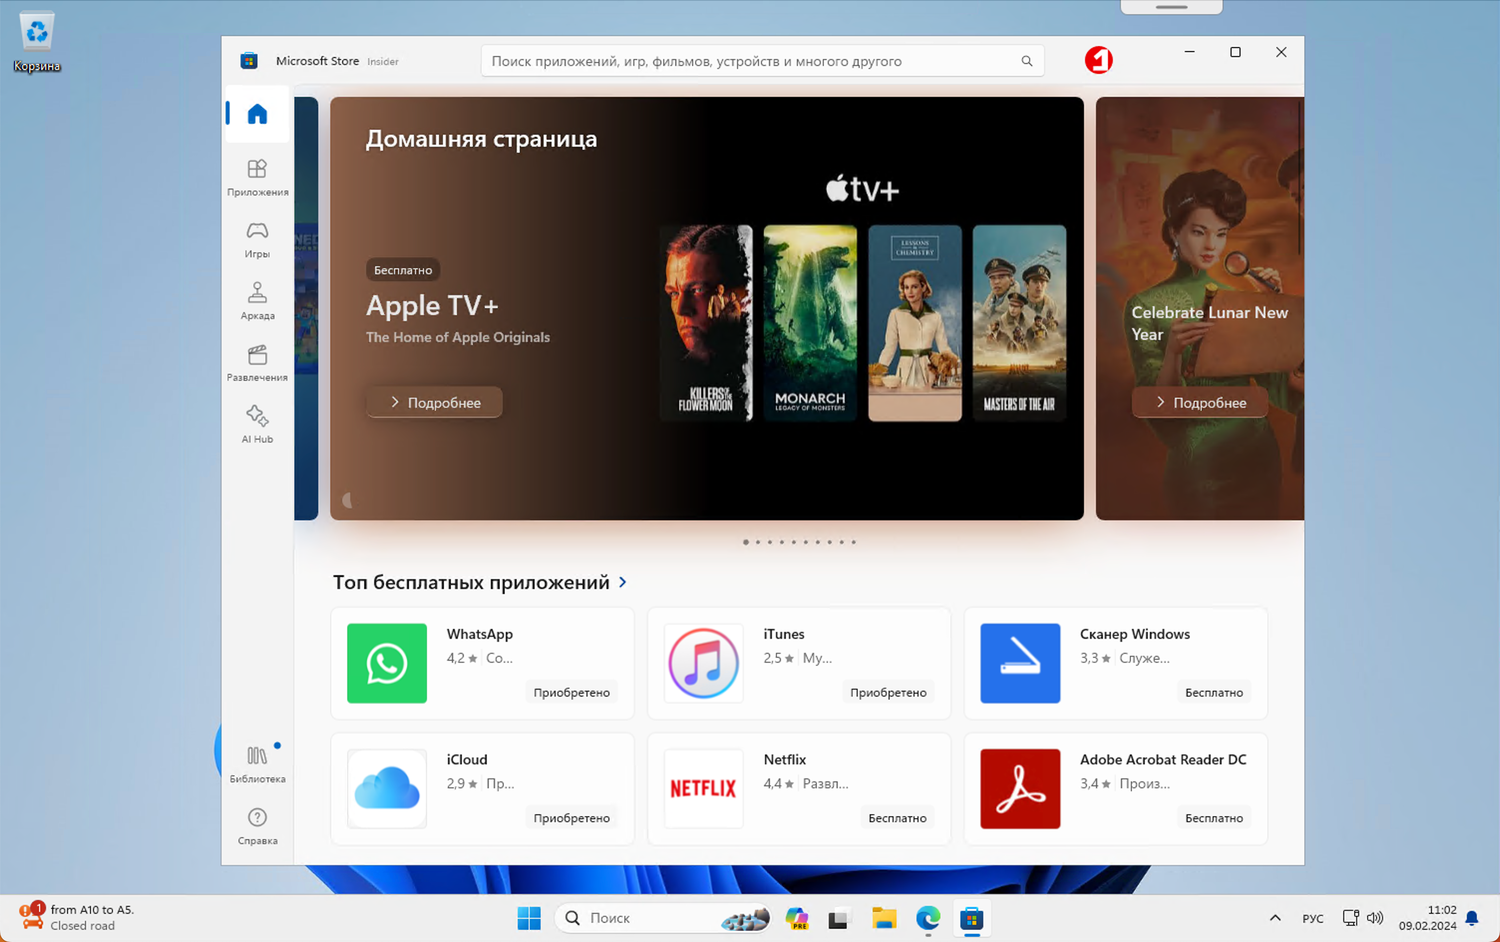The image size is (1500, 942).
Task: Open Библиотека in the sidebar
Action: point(257,764)
